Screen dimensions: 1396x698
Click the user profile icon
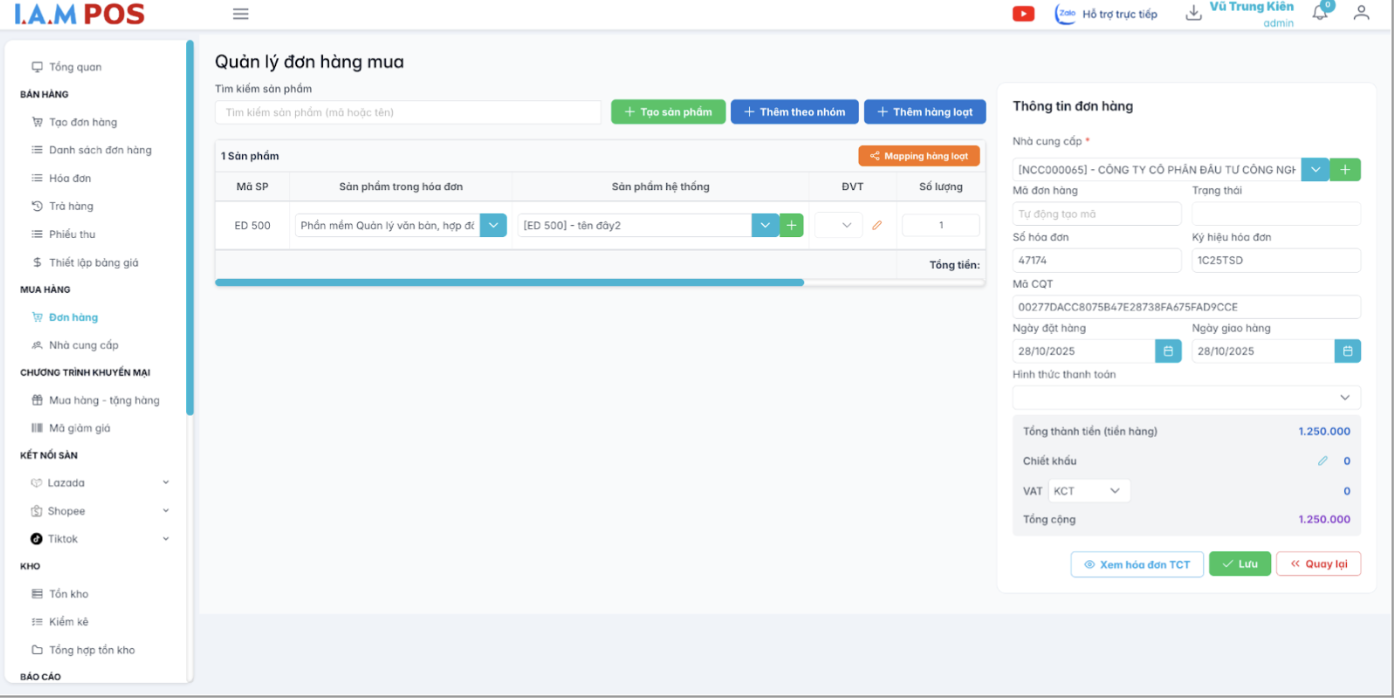coord(1361,13)
